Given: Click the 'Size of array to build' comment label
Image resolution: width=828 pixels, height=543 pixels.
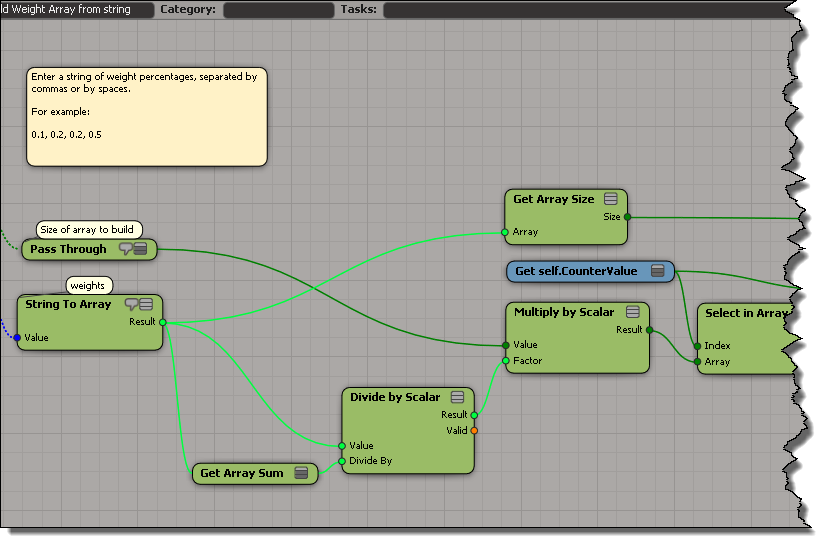Looking at the screenshot, I should (86, 230).
